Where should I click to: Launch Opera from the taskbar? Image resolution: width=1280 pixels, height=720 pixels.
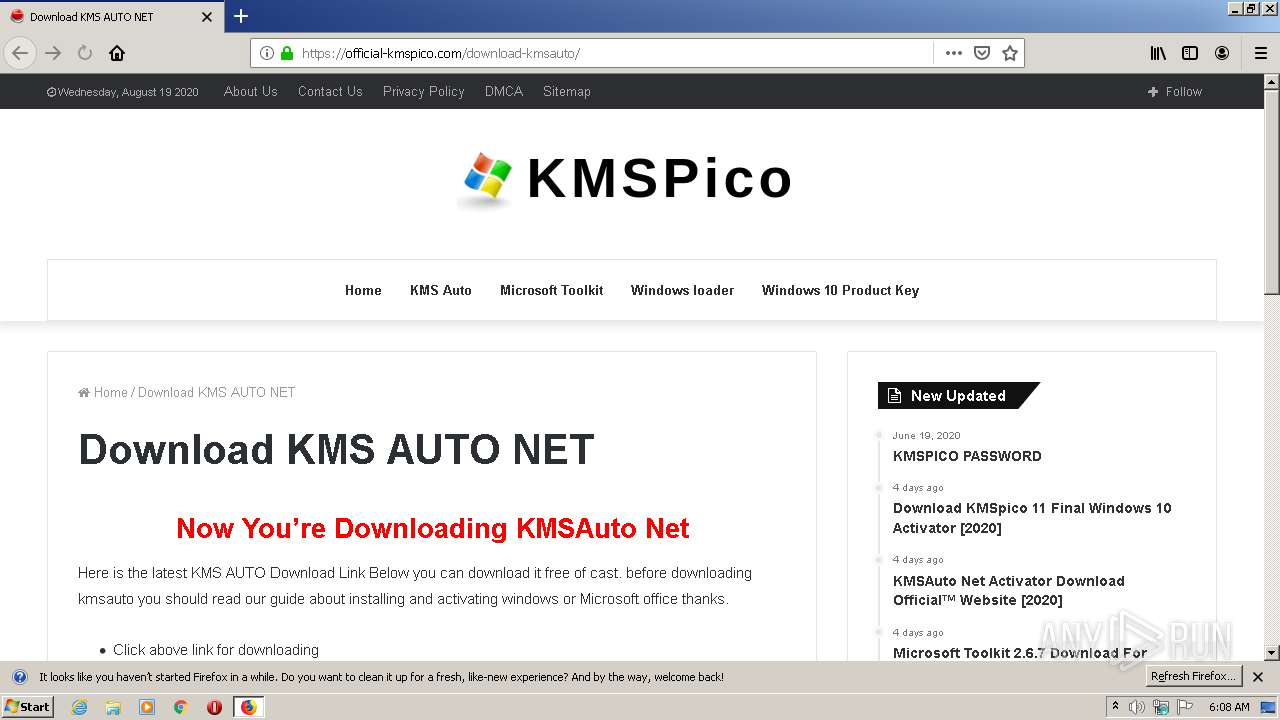click(x=214, y=707)
